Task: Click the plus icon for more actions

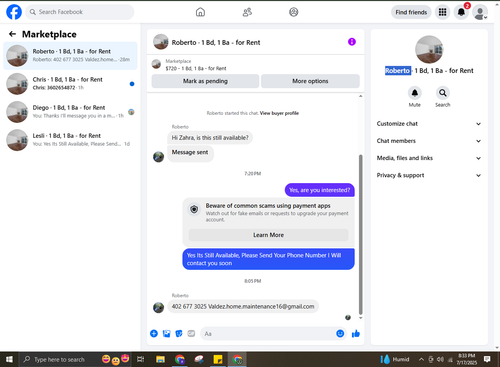Action: [154, 333]
